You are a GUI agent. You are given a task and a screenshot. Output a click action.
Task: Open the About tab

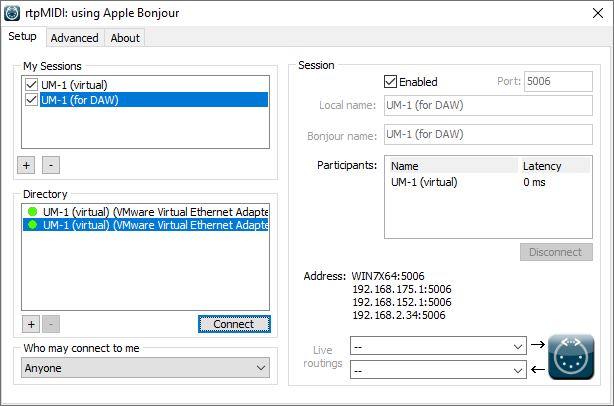125,38
